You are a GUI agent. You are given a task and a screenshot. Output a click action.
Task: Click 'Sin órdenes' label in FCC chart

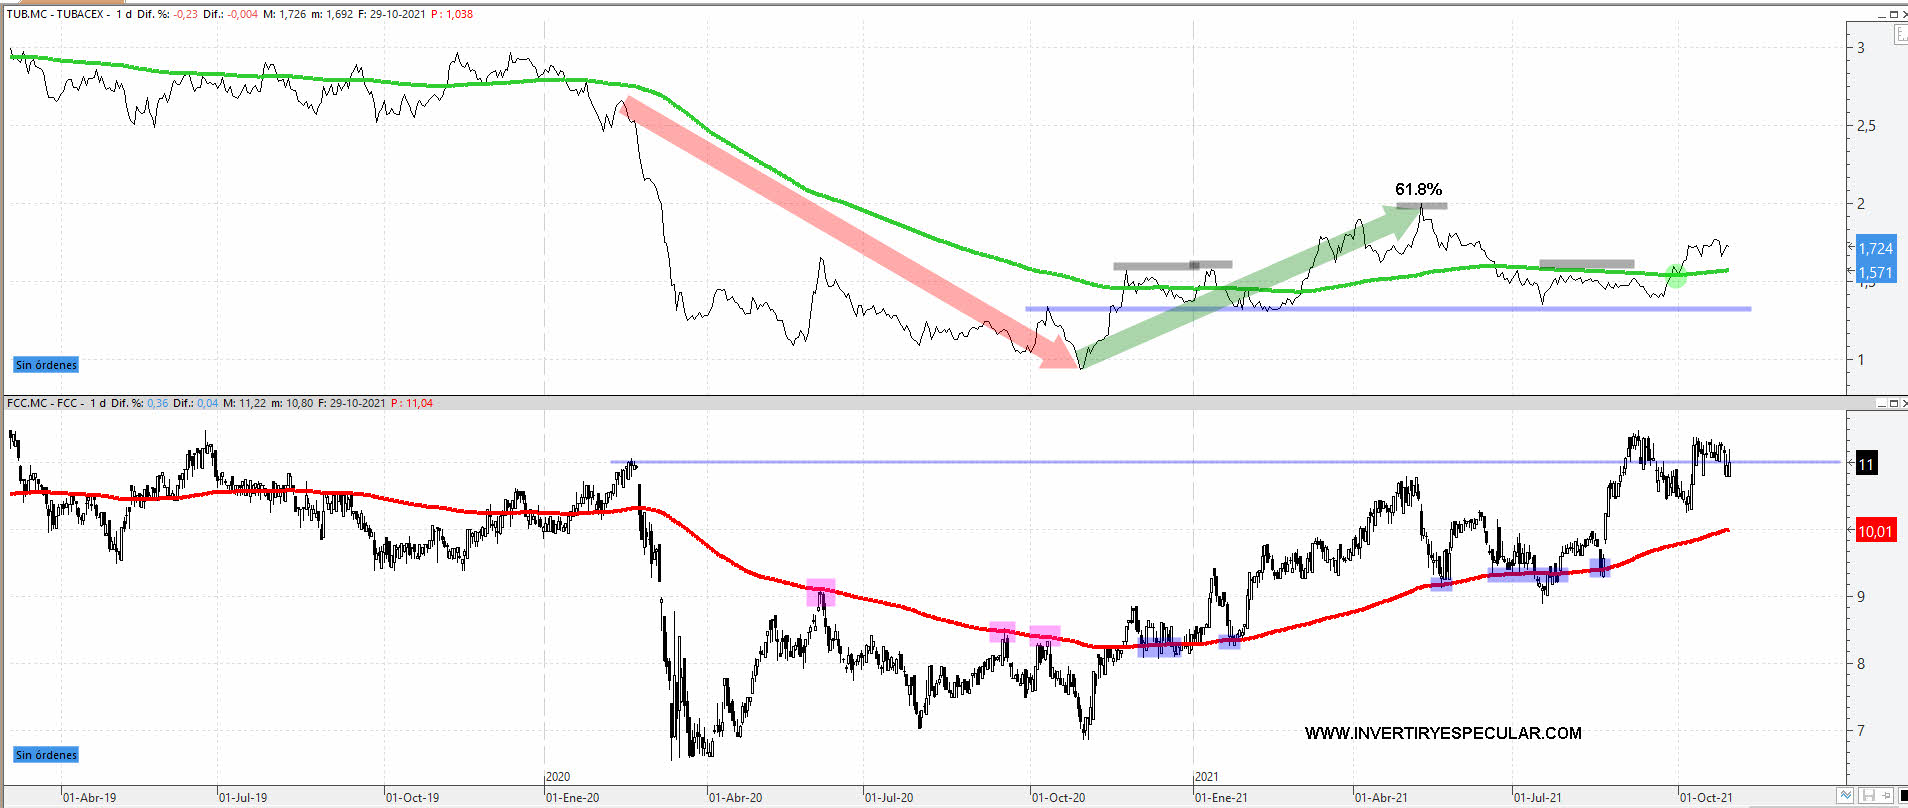[46, 755]
